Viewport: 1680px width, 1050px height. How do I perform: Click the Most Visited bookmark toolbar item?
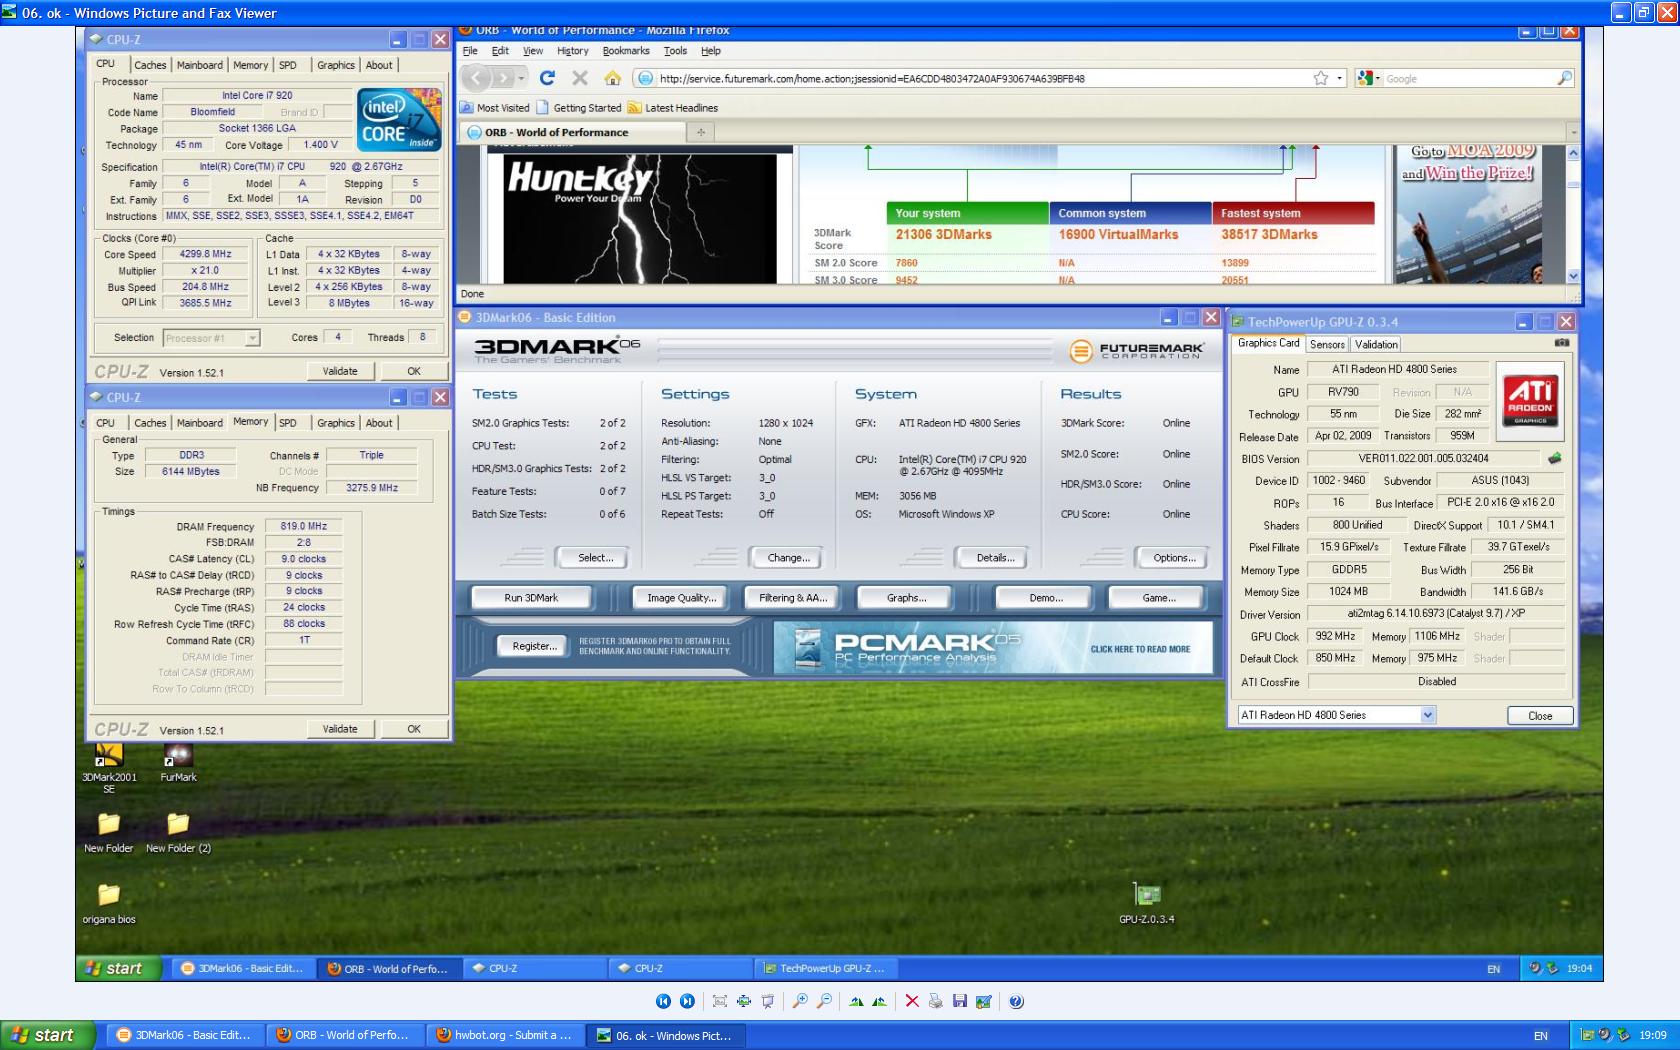point(495,108)
